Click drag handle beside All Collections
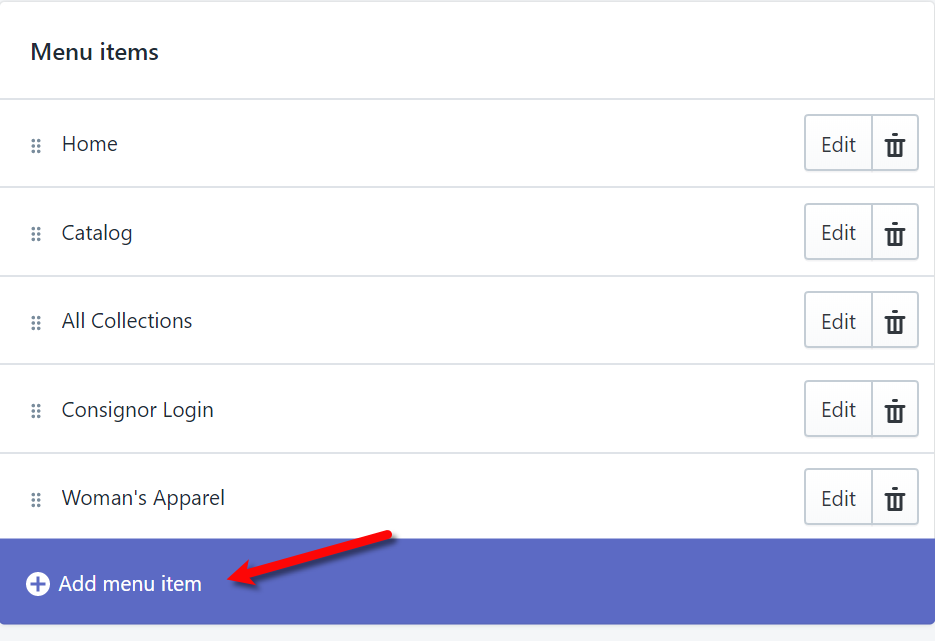935x641 pixels. pyautogui.click(x=36, y=323)
